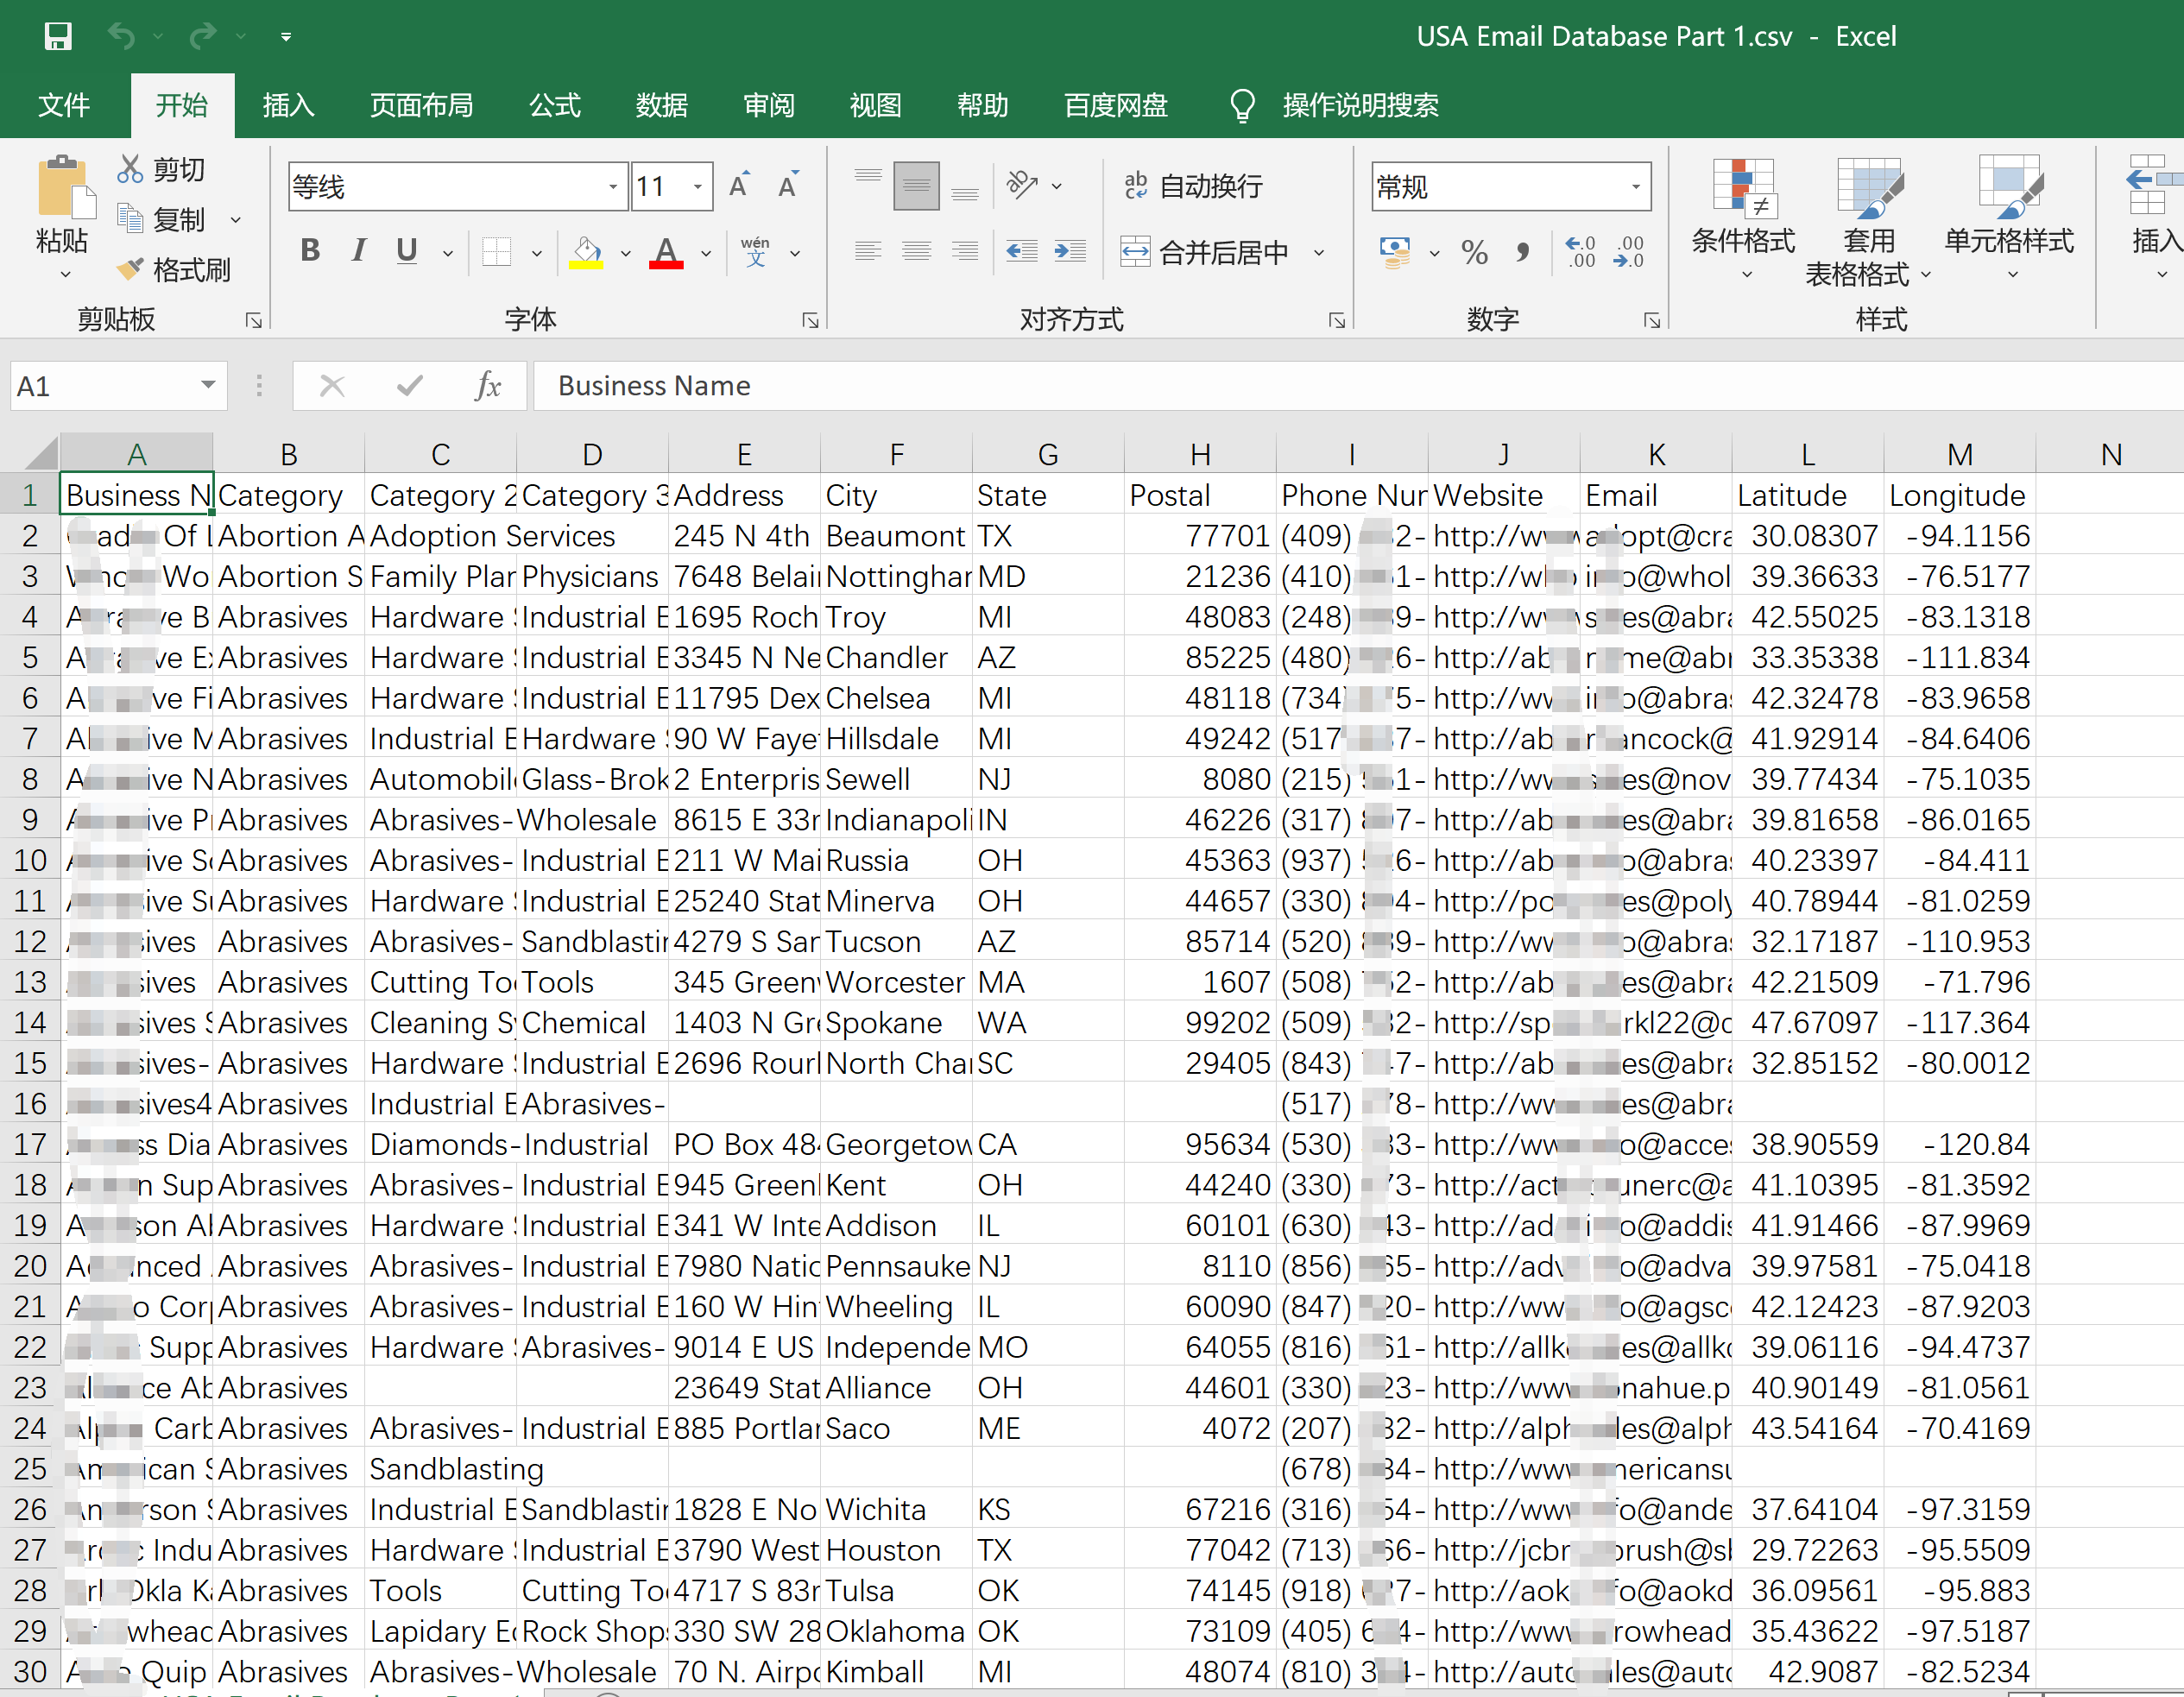The width and height of the screenshot is (2184, 1697).
Task: Switch to the 插入 (Insert) ribbon tab
Action: click(x=289, y=105)
